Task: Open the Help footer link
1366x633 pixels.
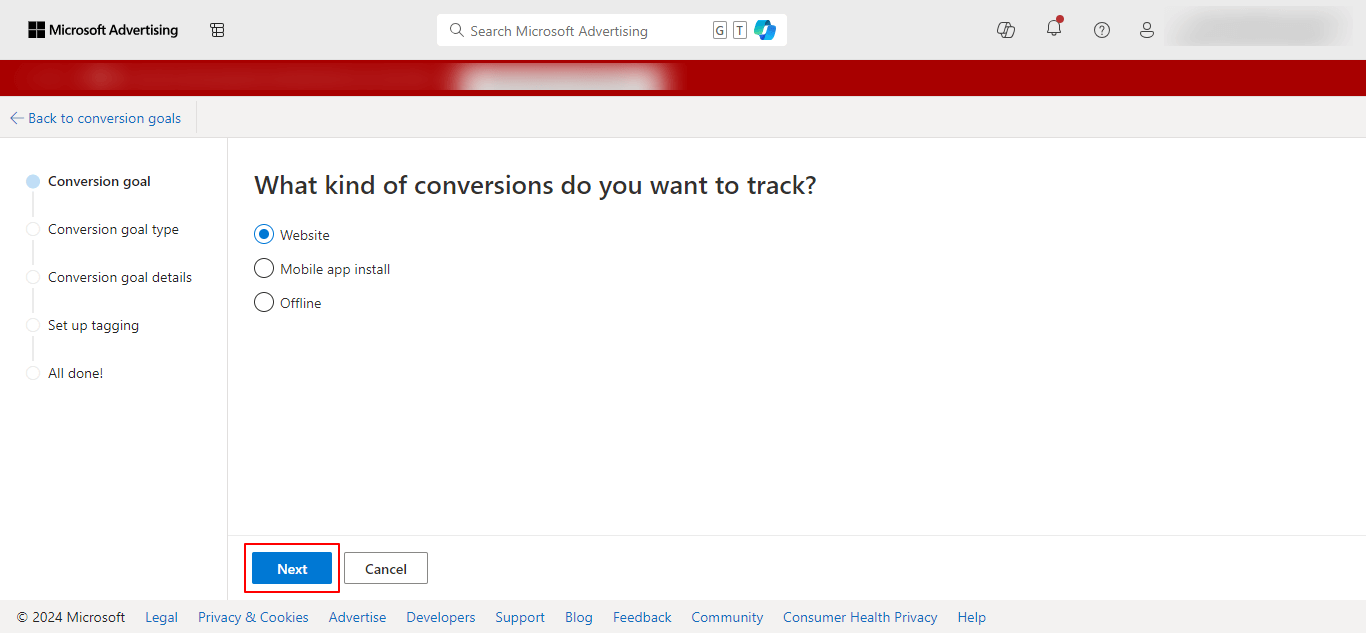Action: click(x=971, y=617)
